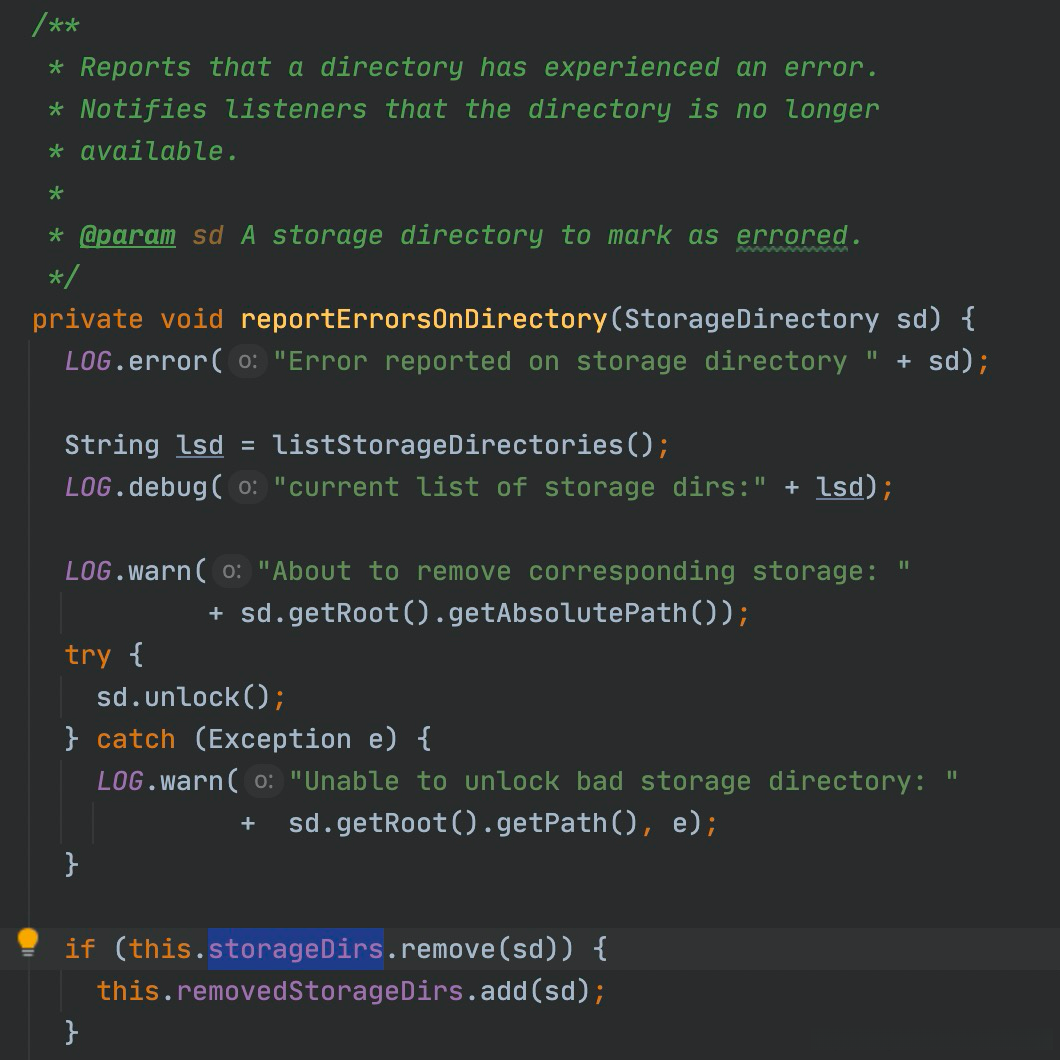Click the listStorageDirectories() method call

(463, 445)
